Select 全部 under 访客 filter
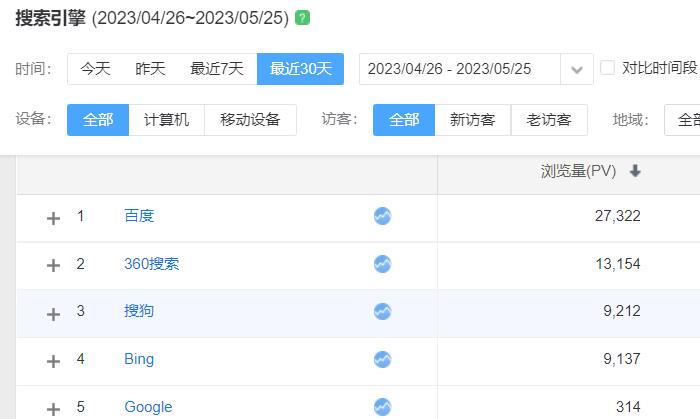 pos(404,120)
